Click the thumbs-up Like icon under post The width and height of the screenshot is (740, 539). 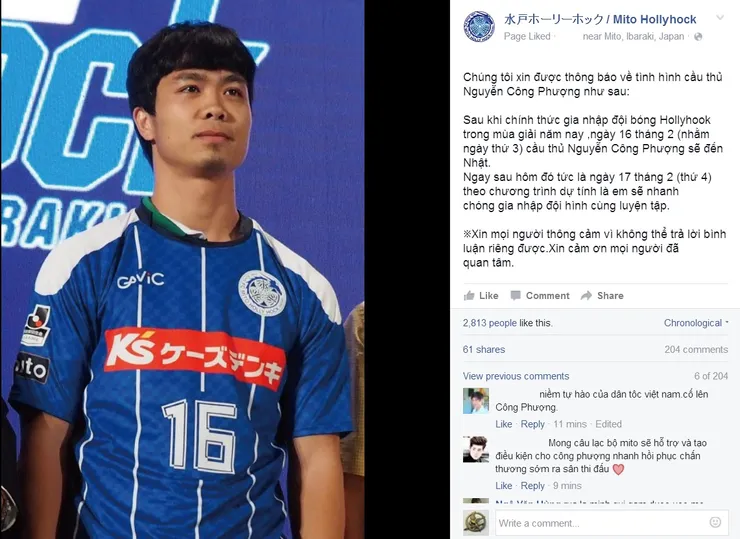[469, 296]
